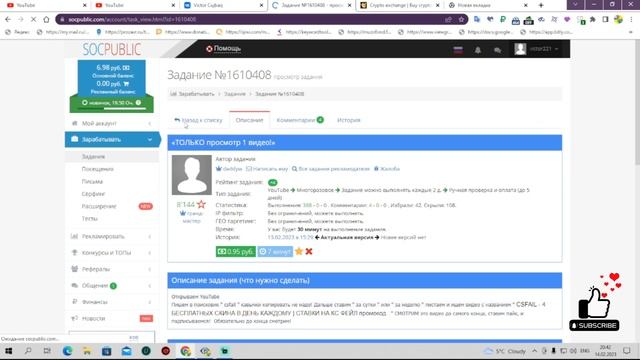Viewport: 640px width, 360px height.
Task: Expand Конкурсы и ТОПы sidebar section
Action: click(112, 253)
